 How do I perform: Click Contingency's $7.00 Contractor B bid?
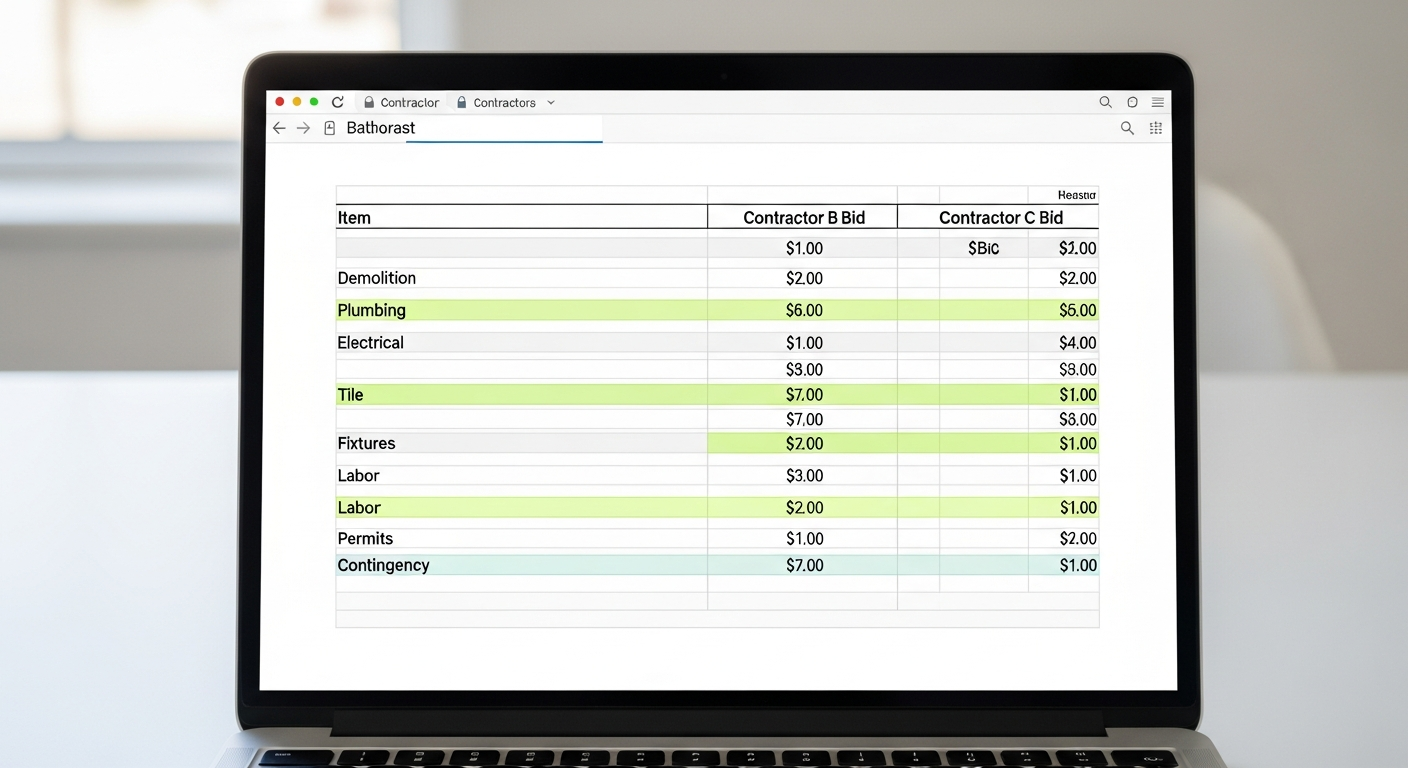click(804, 565)
